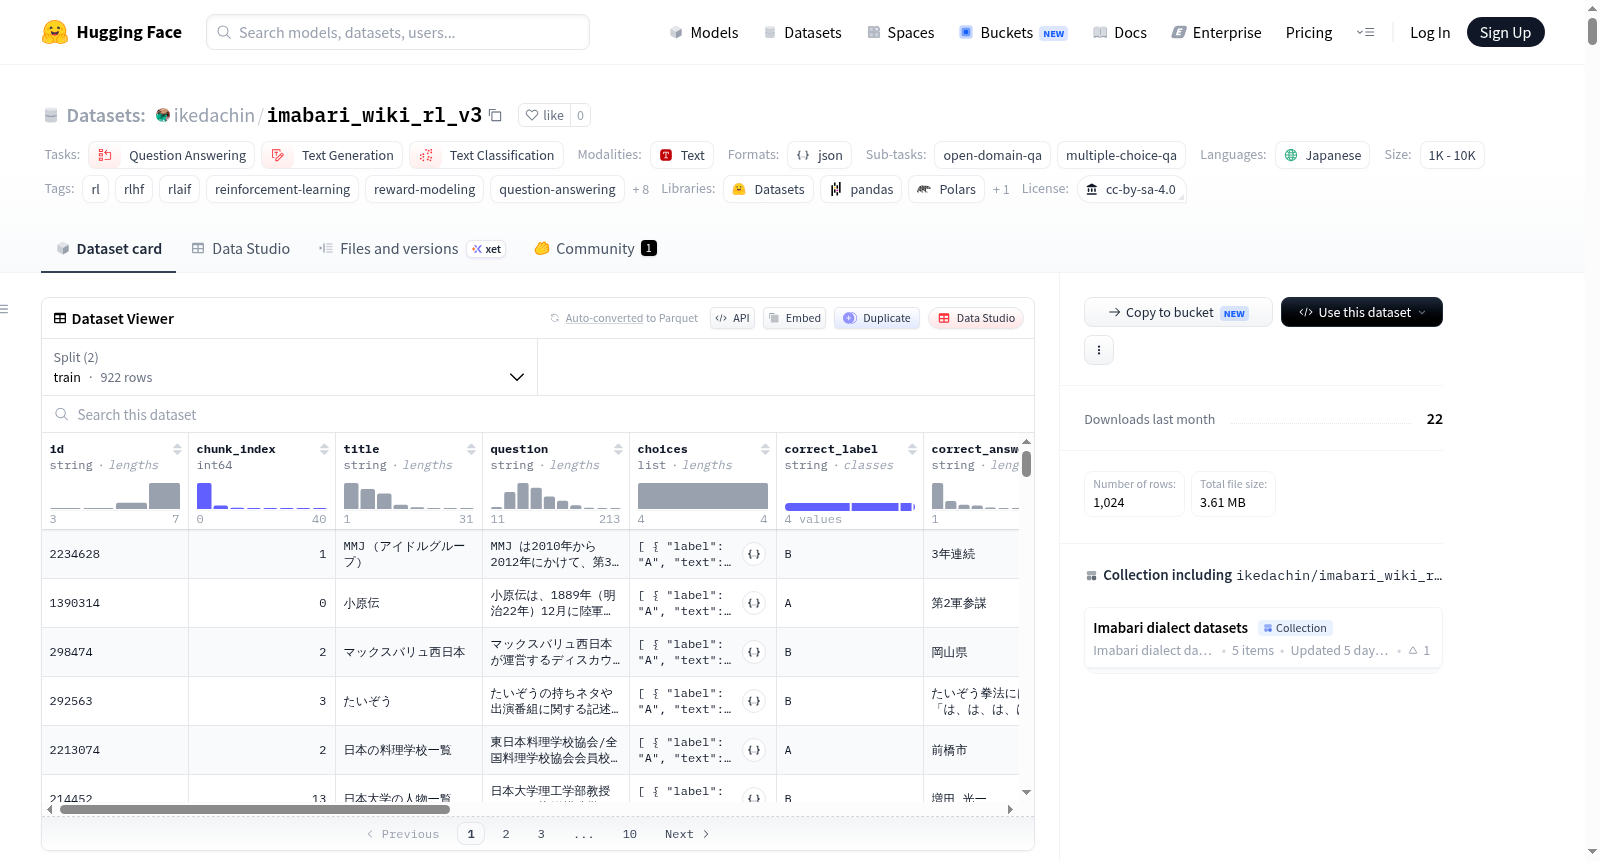Image resolution: width=1600 pixels, height=861 pixels.
Task: Click the table horizontal scrollbar
Action: coord(255,809)
